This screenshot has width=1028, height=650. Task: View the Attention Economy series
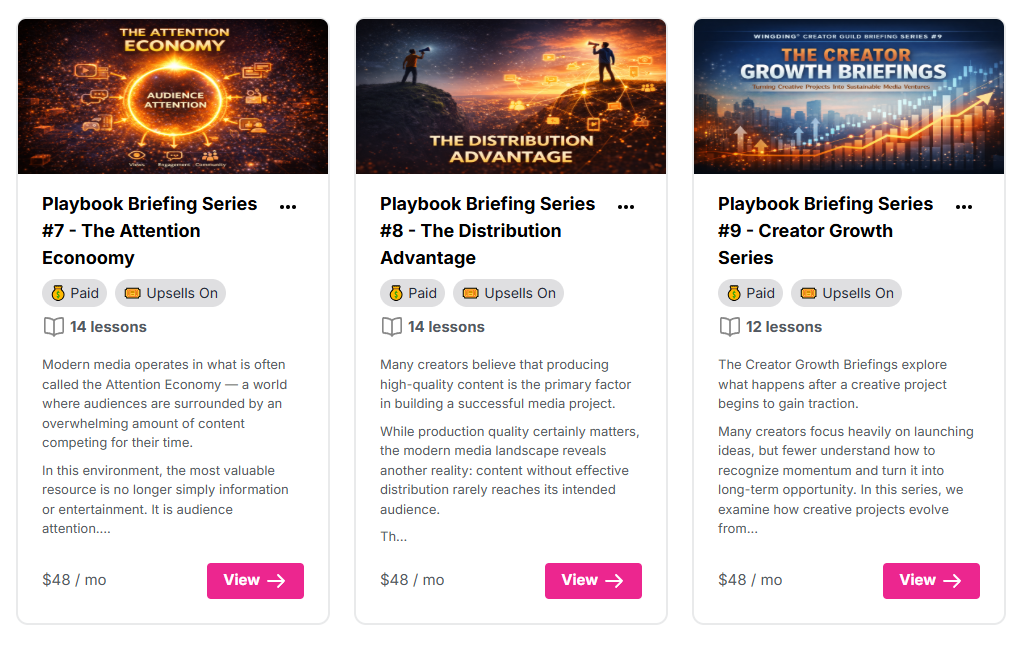(255, 581)
